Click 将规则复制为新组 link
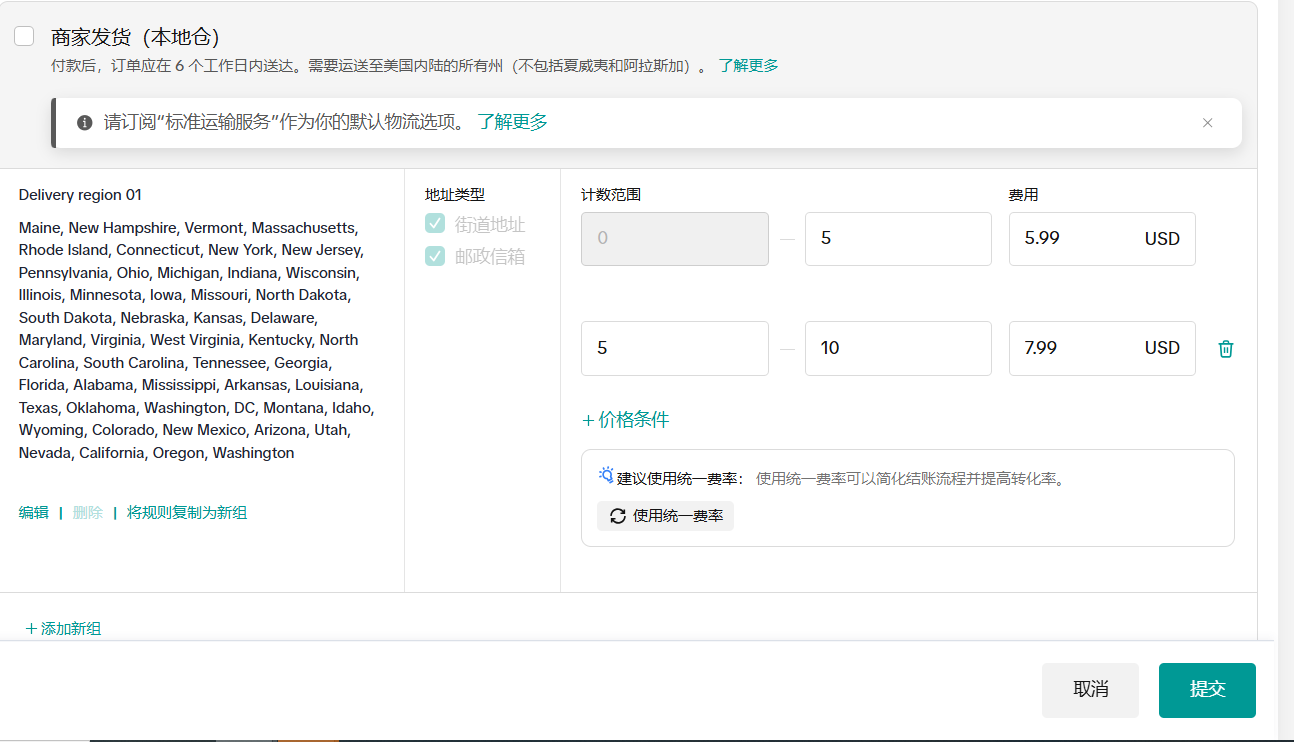 pyautogui.click(x=187, y=513)
